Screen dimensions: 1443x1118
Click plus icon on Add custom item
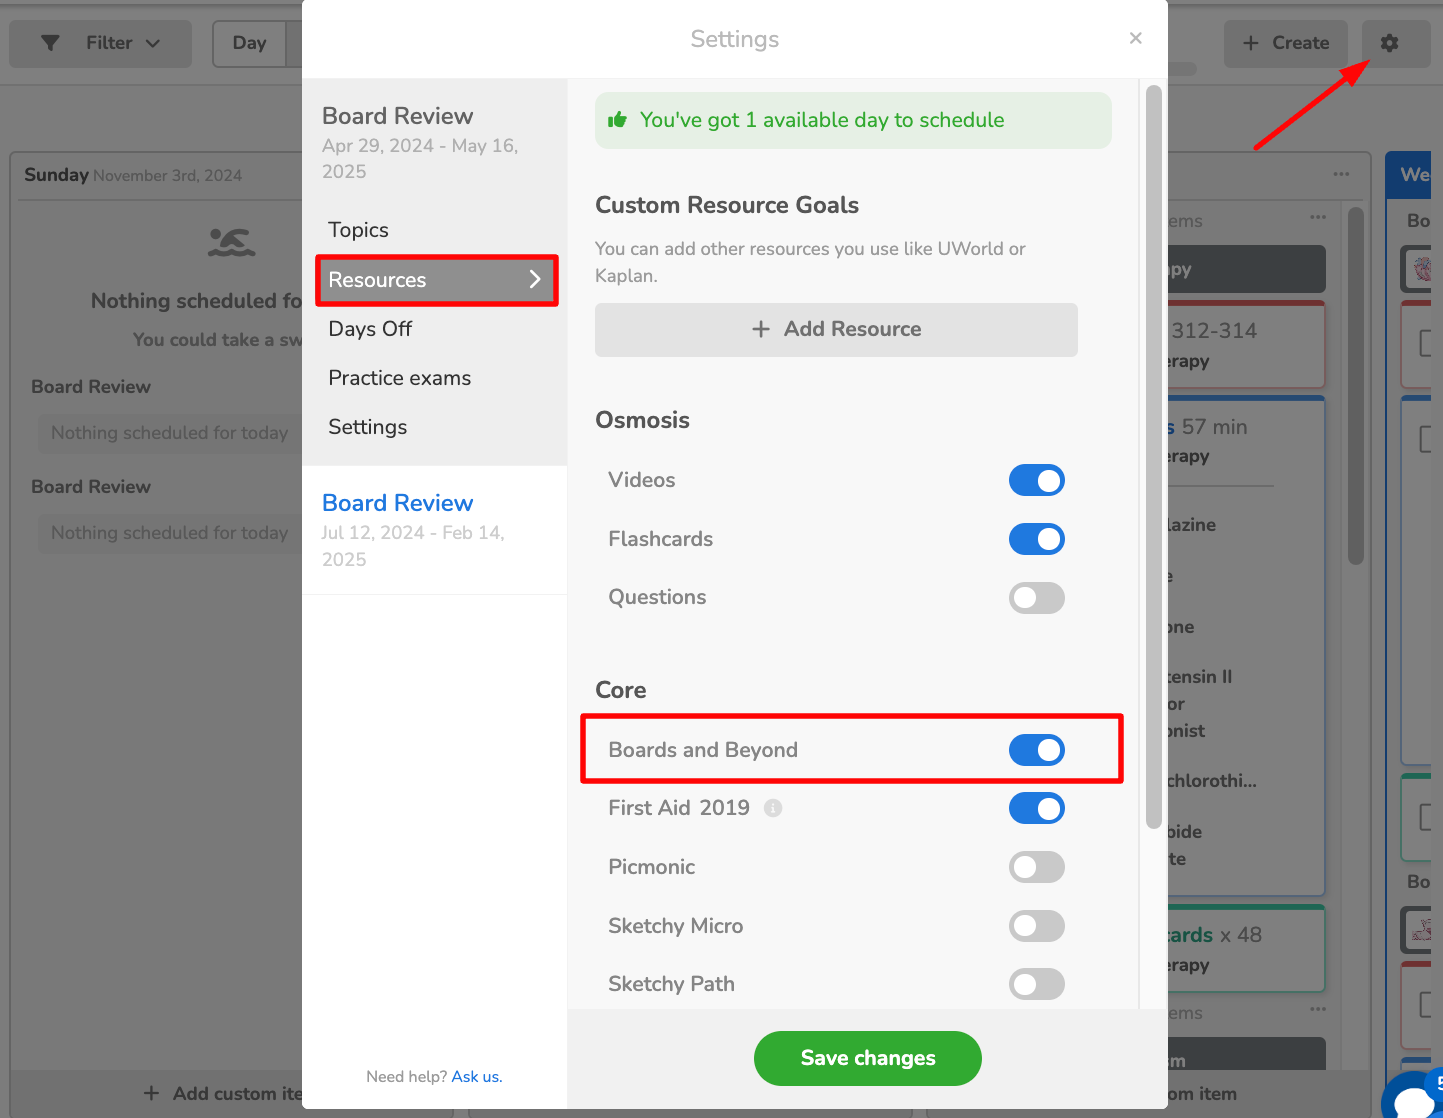point(151,1093)
